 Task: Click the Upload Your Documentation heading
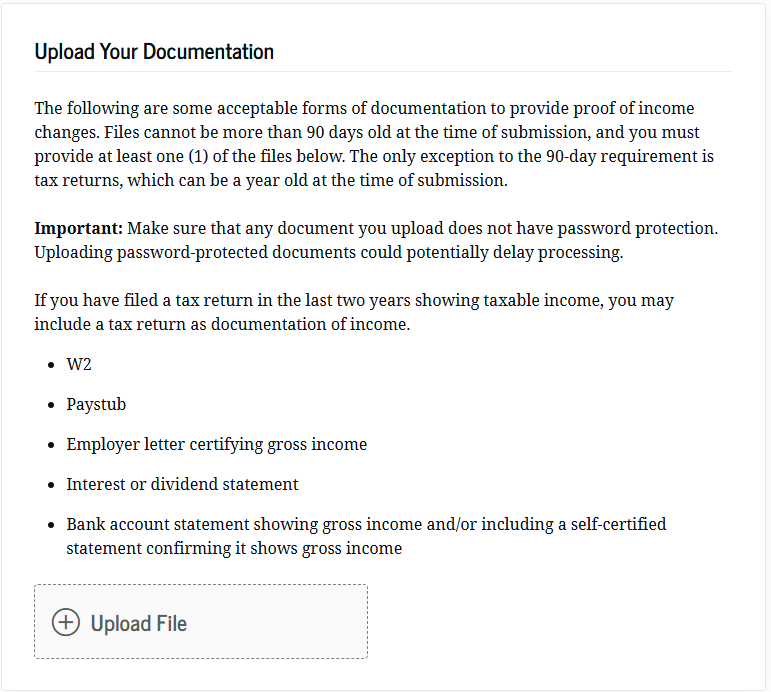pyautogui.click(x=154, y=52)
